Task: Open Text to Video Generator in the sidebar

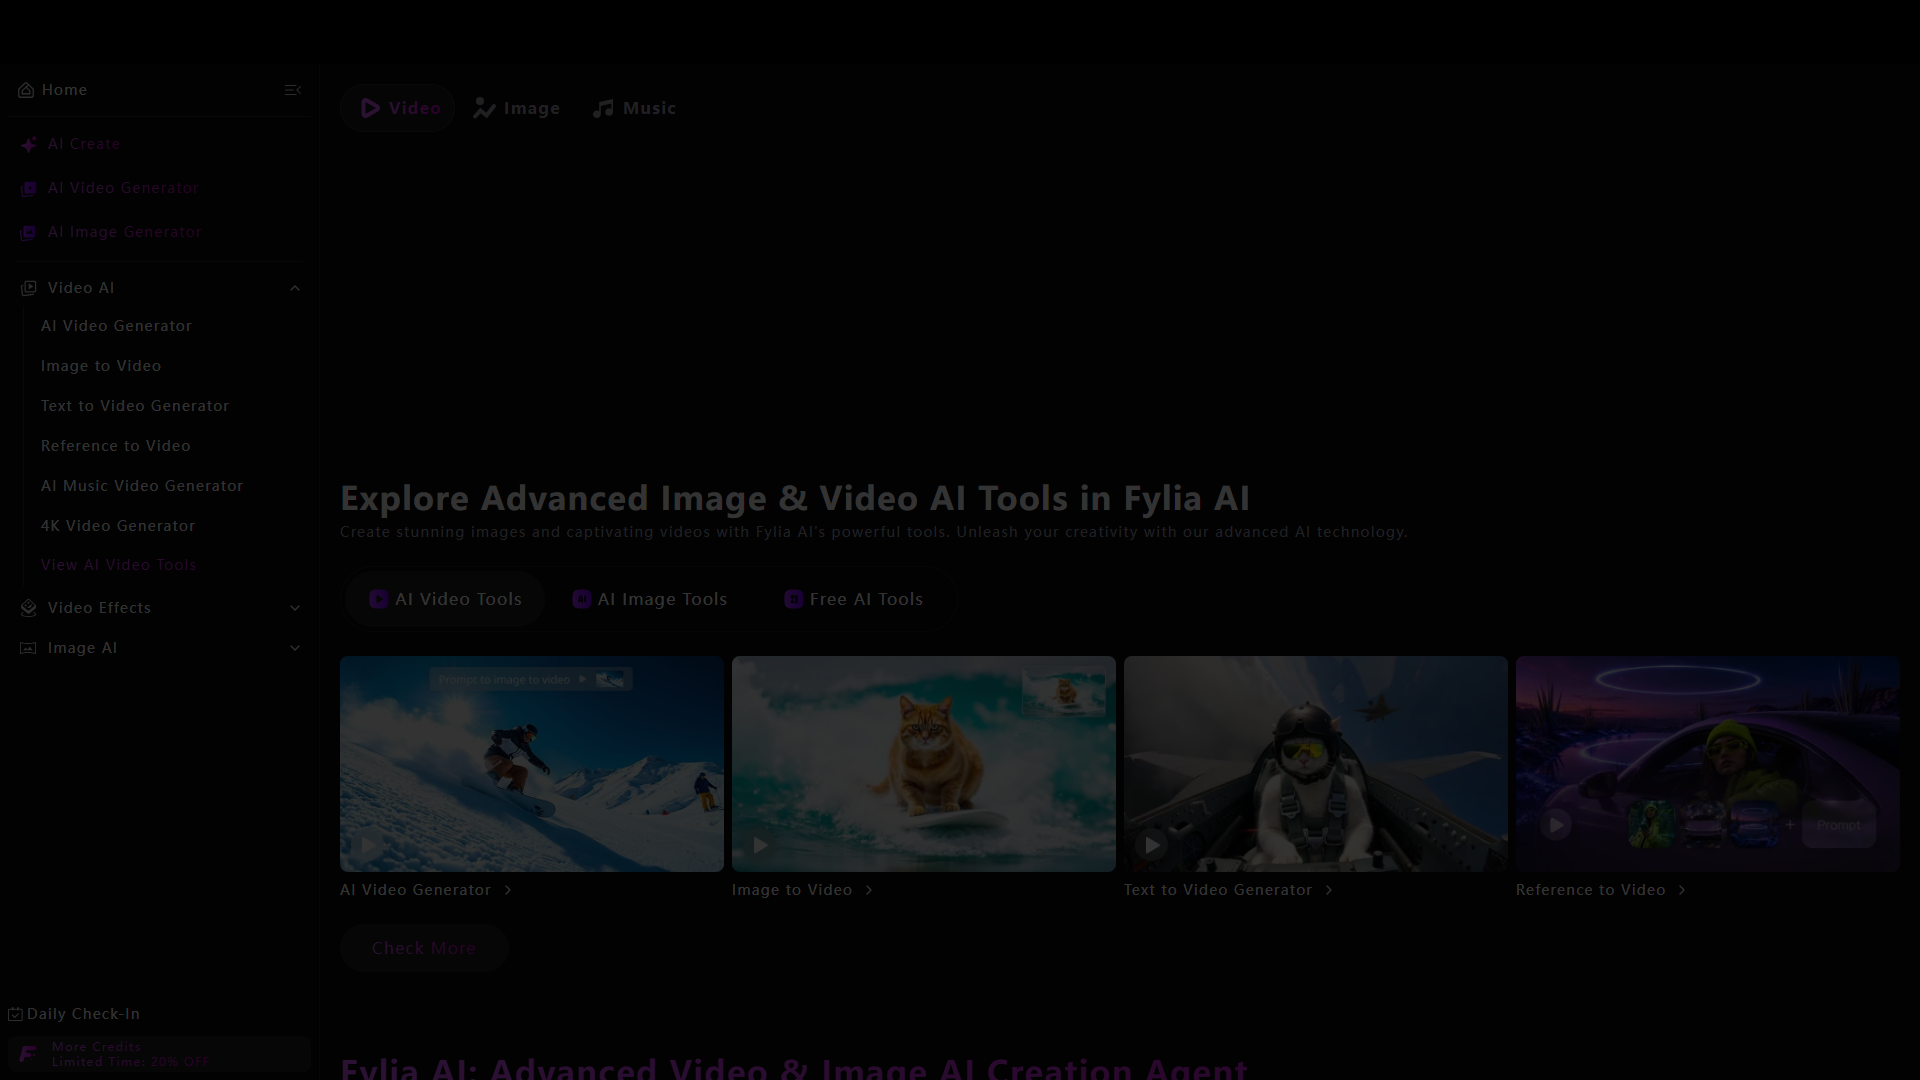Action: pos(135,406)
